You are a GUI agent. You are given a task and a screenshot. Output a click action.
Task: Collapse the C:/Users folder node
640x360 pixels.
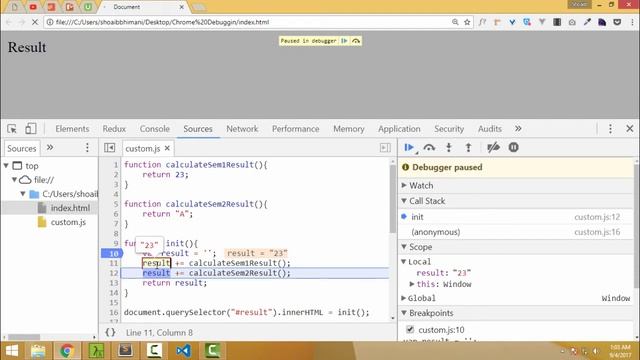[23, 194]
